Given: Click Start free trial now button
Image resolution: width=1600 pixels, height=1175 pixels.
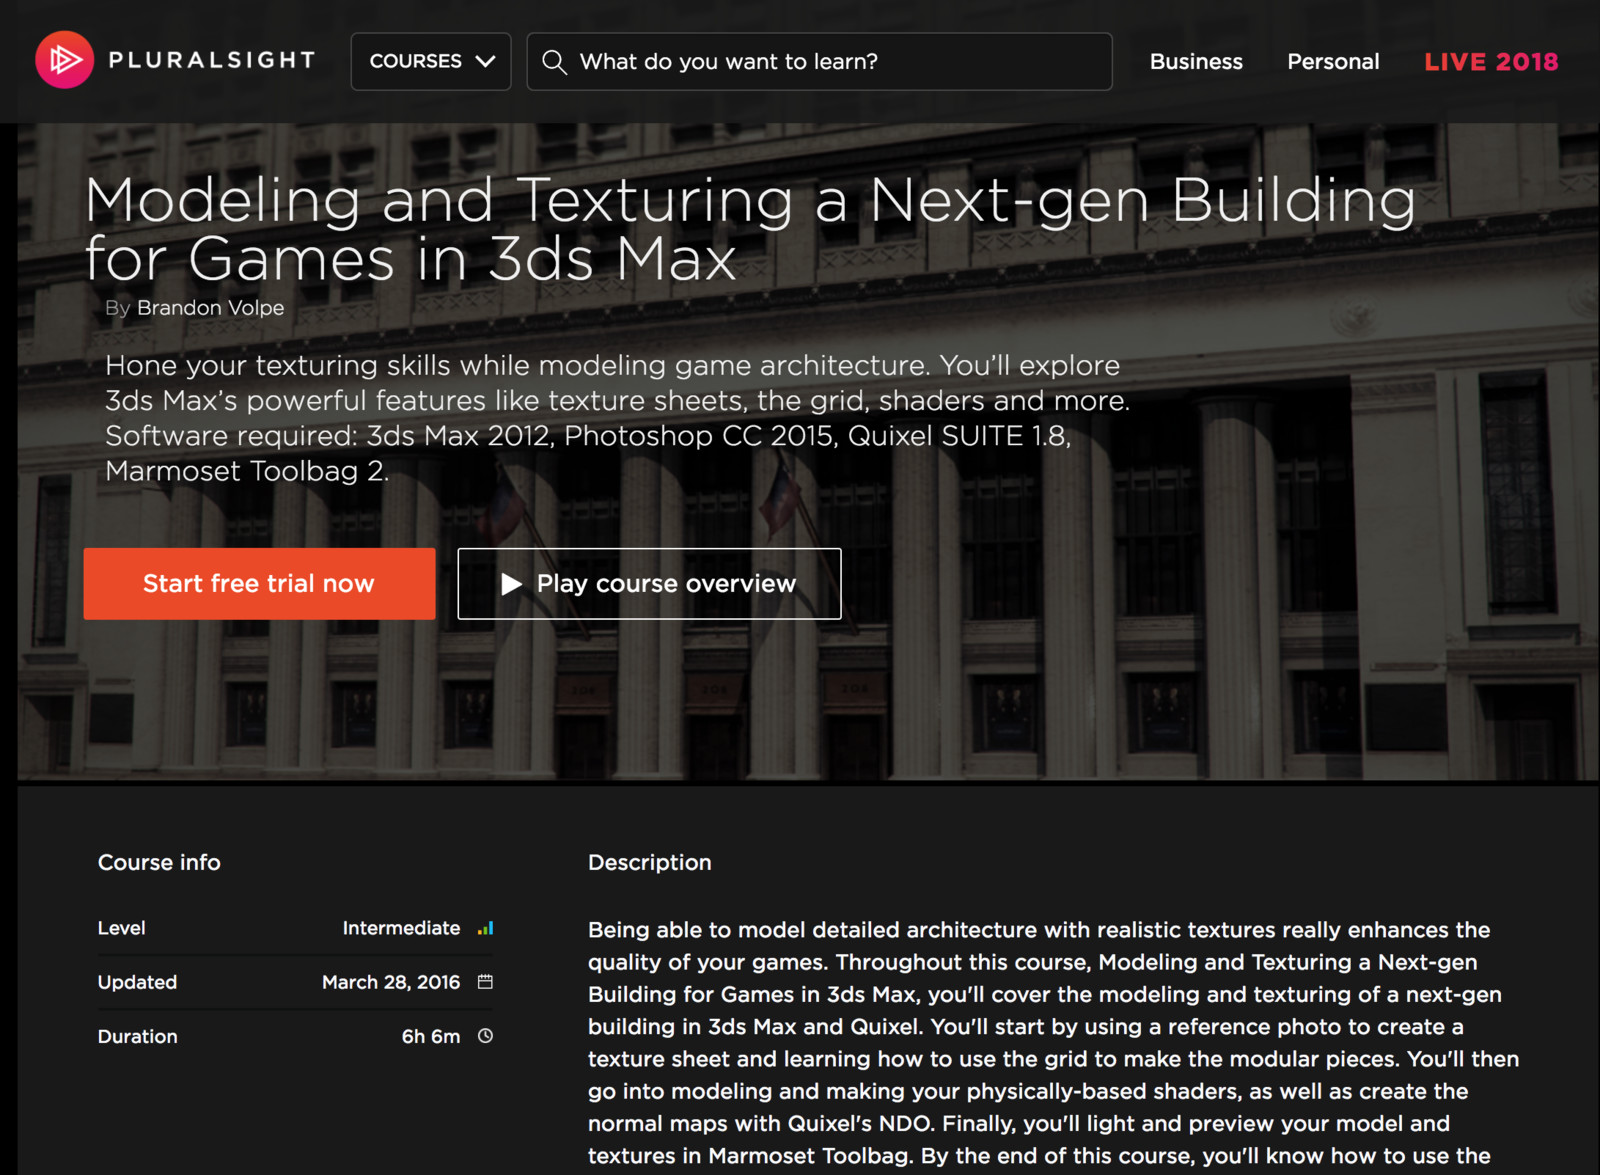Looking at the screenshot, I should (x=259, y=583).
